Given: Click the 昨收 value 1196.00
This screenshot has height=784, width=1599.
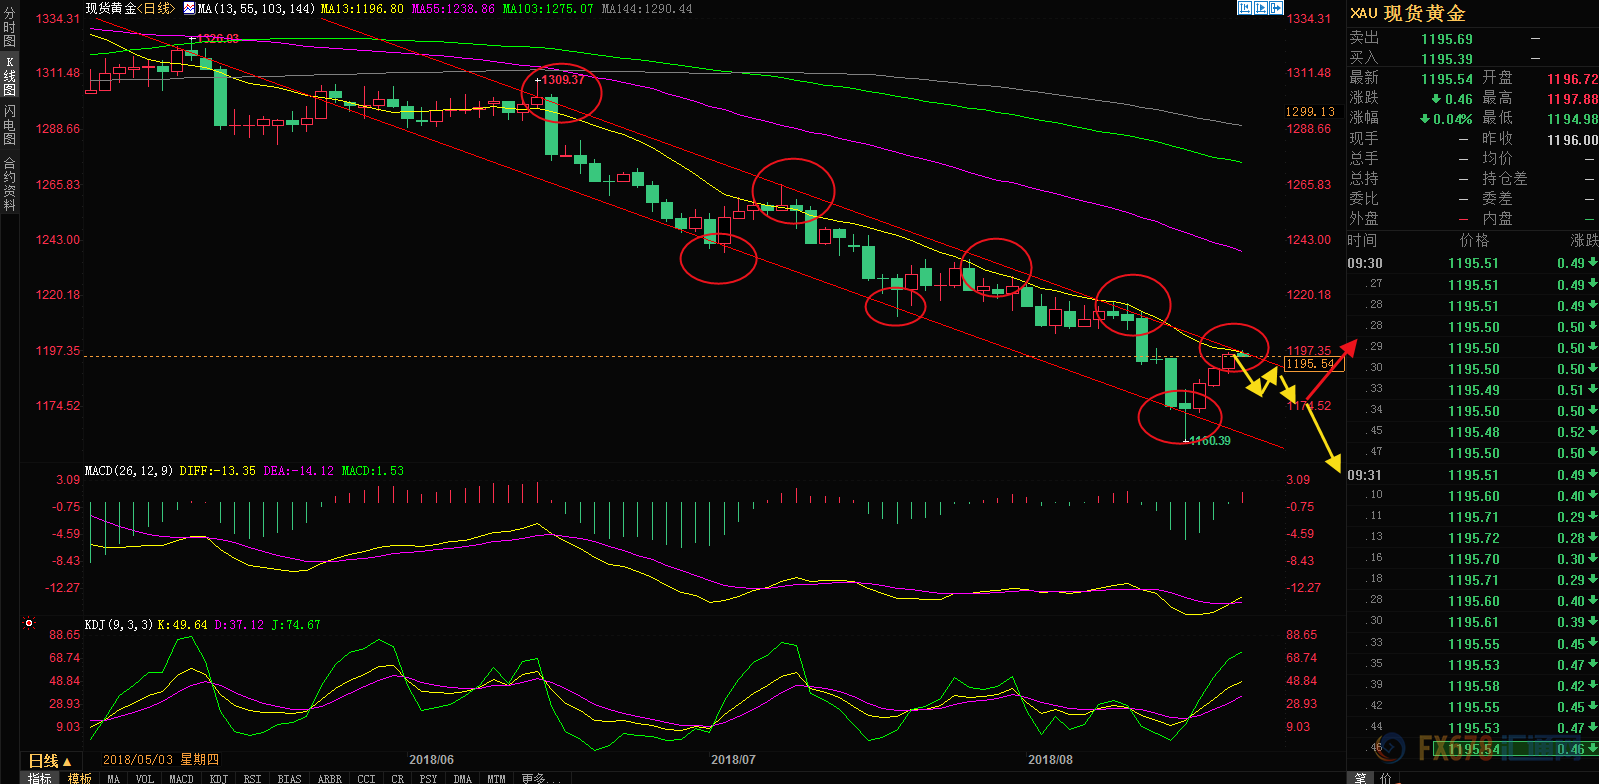Looking at the screenshot, I should (1572, 140).
